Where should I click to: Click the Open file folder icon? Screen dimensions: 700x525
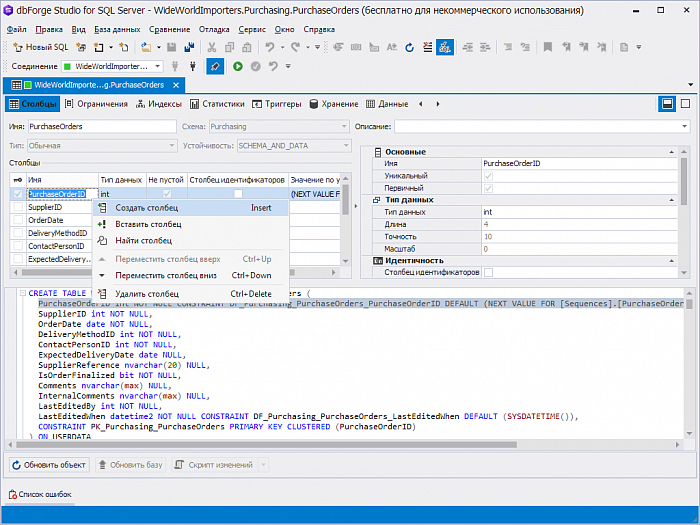pyautogui.click(x=146, y=47)
